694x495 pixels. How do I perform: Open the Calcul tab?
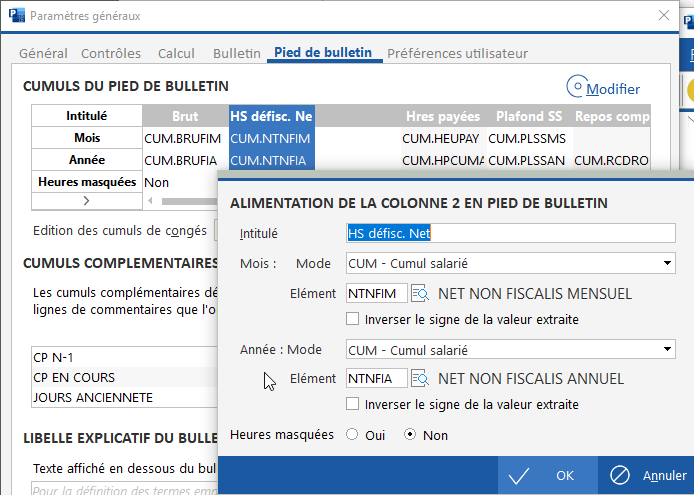[176, 54]
